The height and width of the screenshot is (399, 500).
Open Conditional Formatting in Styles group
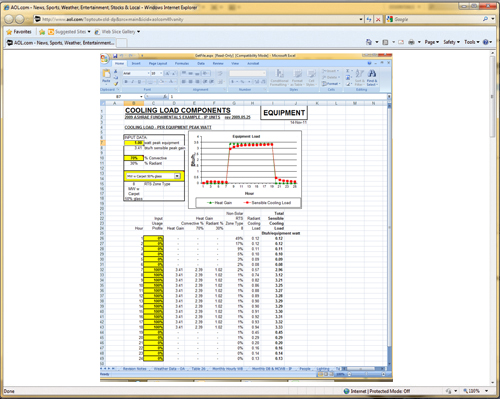279,78
